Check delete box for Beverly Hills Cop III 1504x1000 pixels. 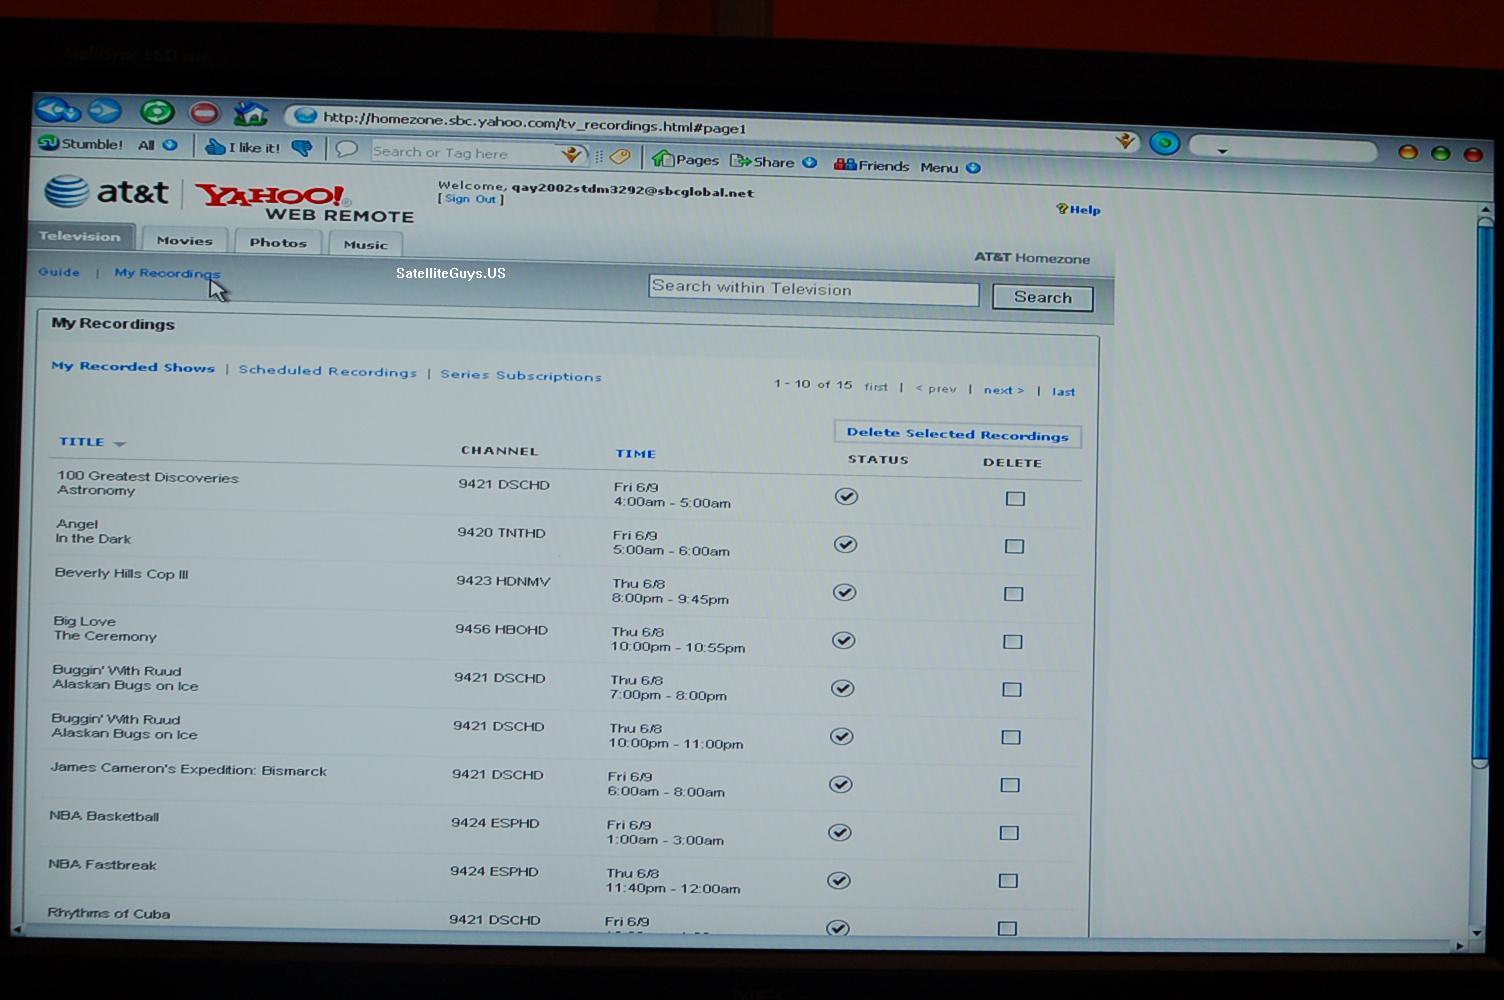pyautogui.click(x=1013, y=594)
